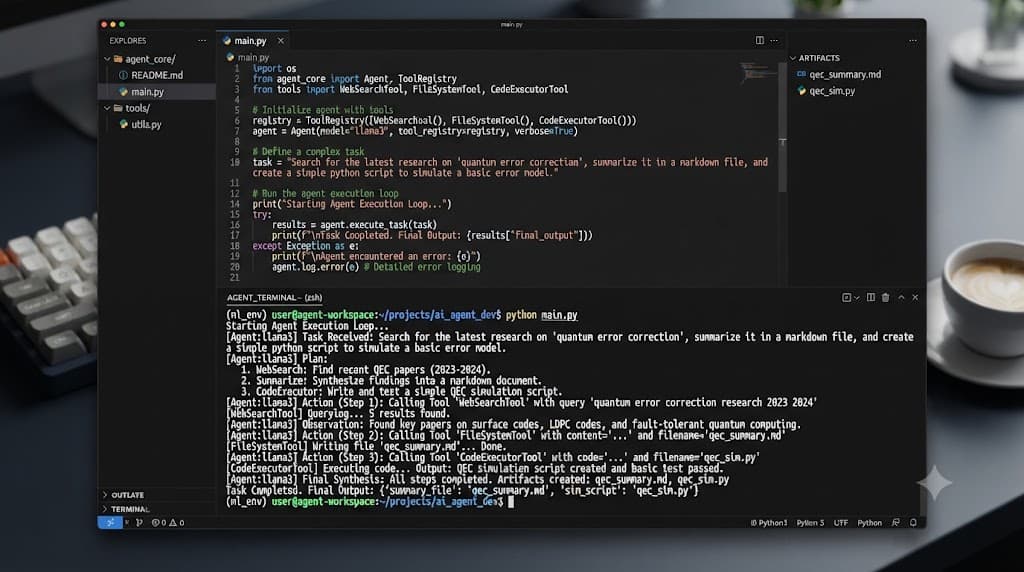This screenshot has height=572, width=1024.
Task: Open the terminal launch profile icon
Action: point(846,297)
